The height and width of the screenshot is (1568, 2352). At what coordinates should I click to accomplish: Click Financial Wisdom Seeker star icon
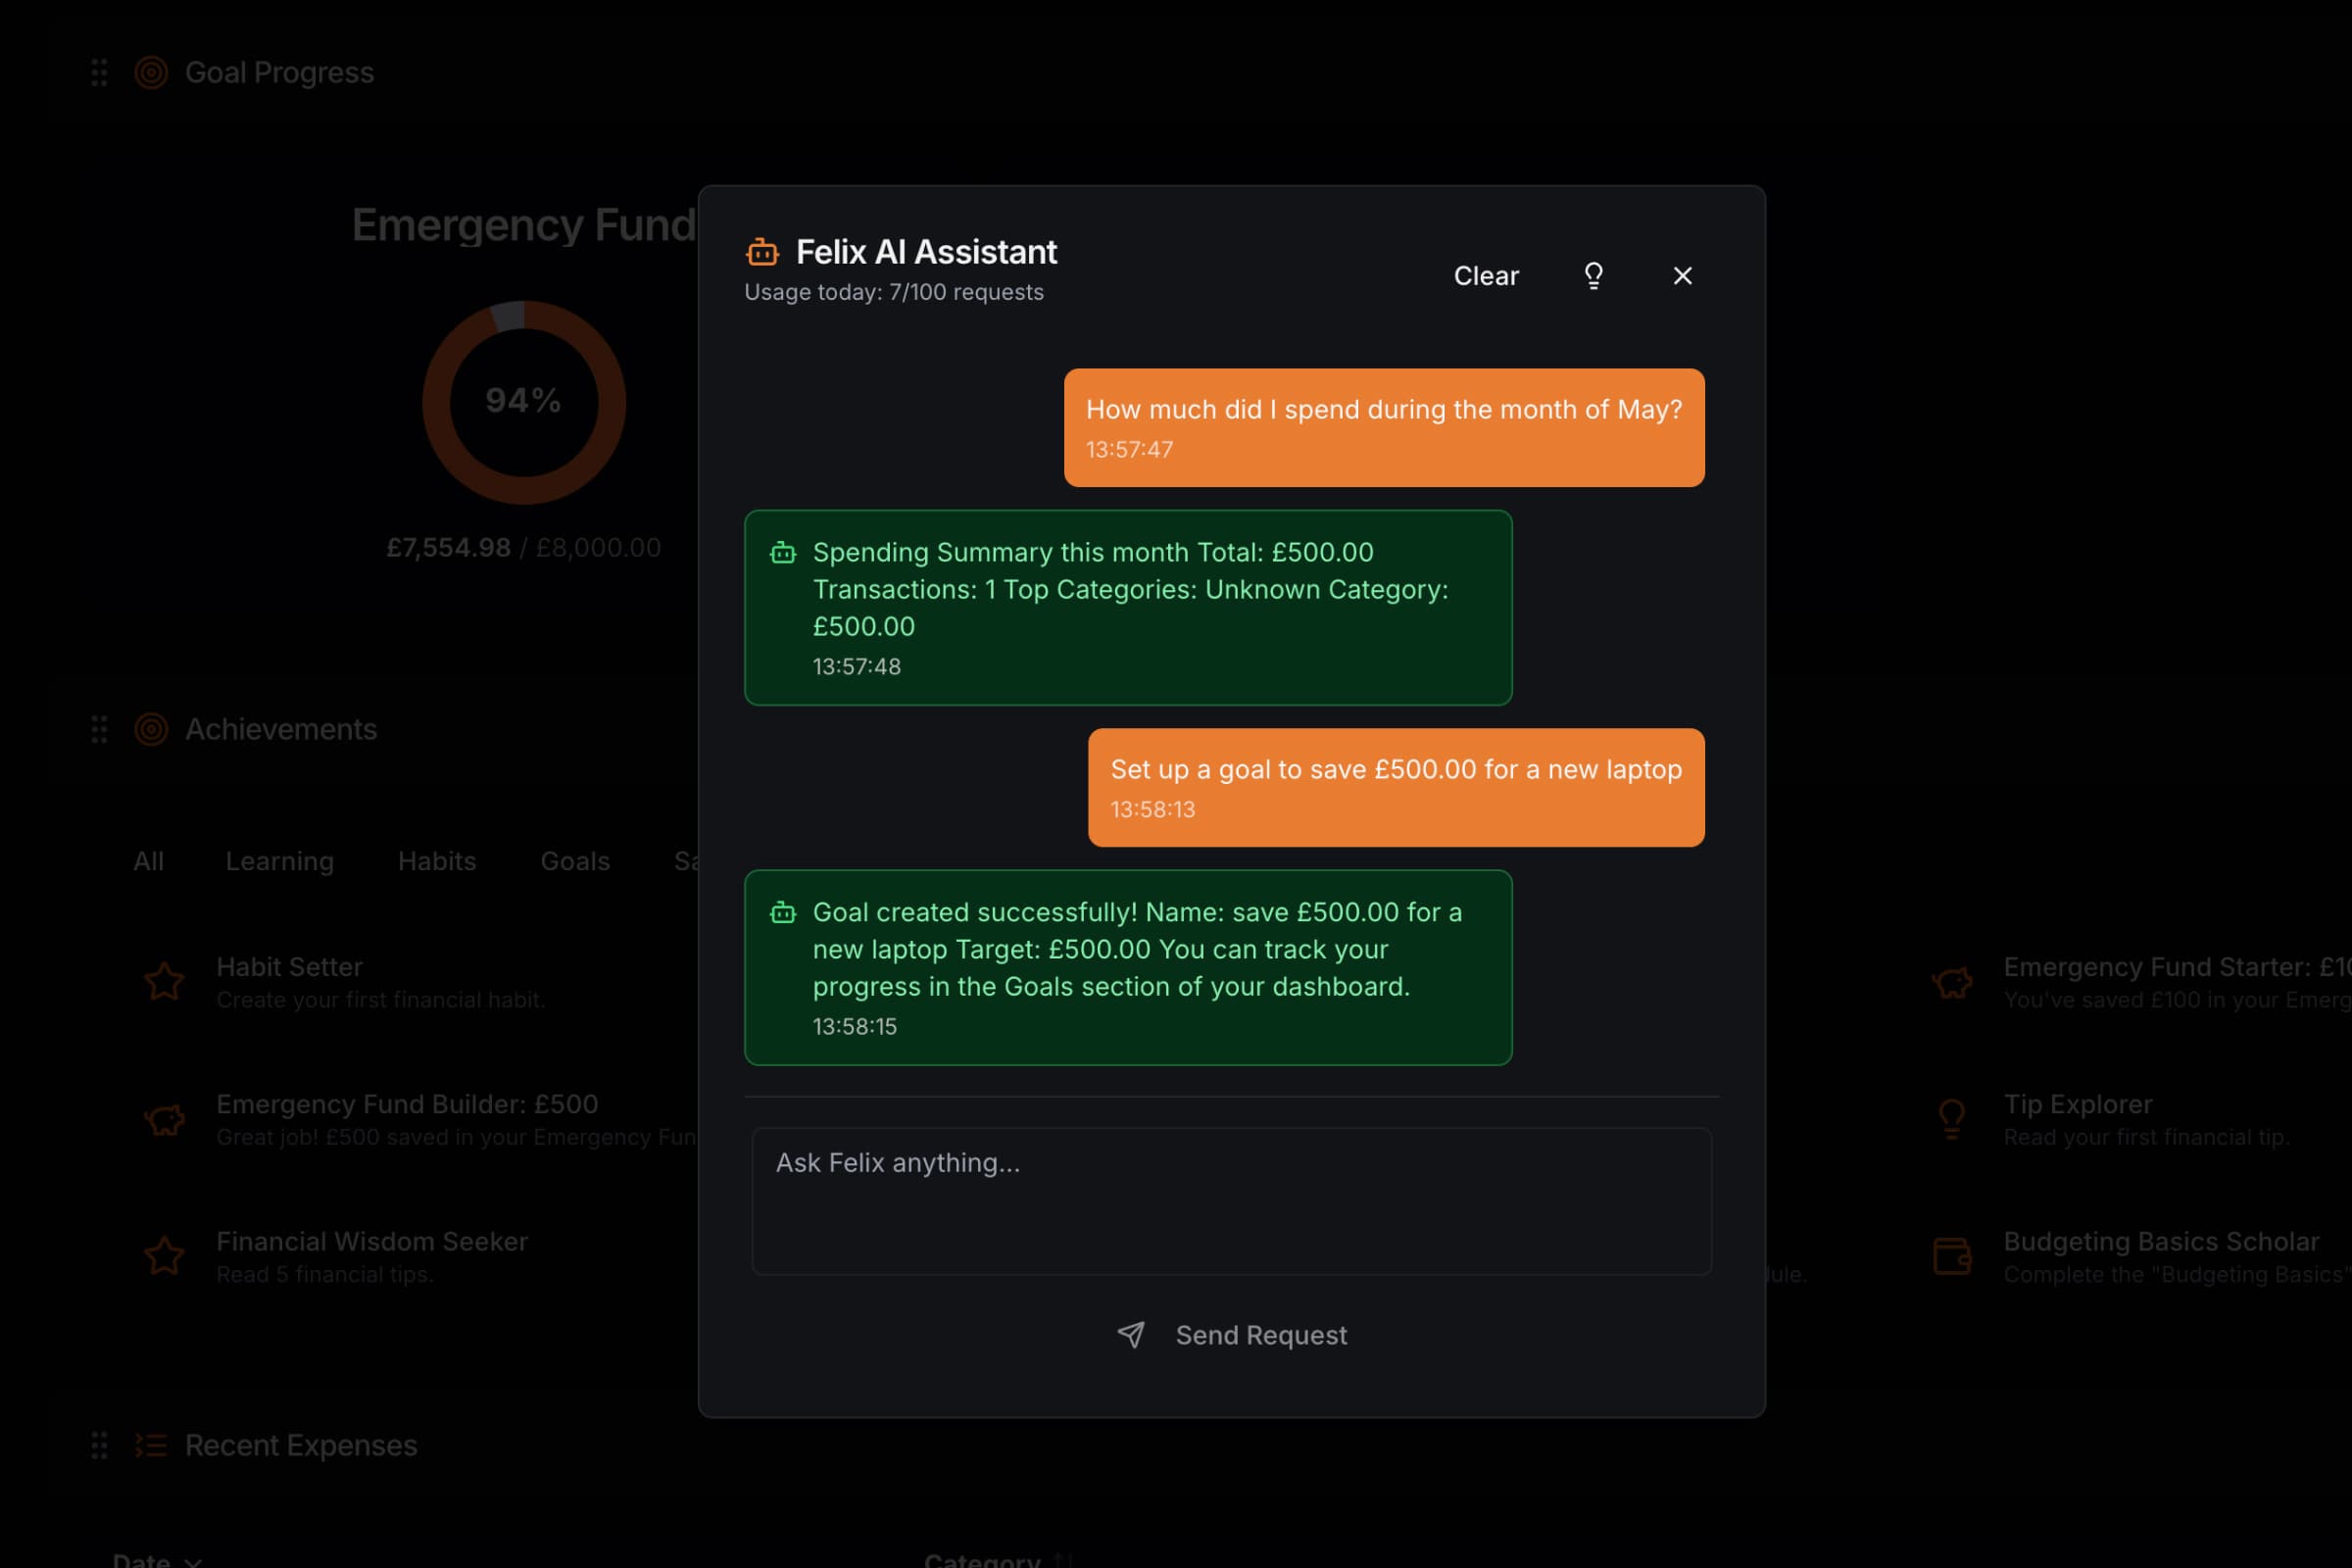coord(165,1256)
